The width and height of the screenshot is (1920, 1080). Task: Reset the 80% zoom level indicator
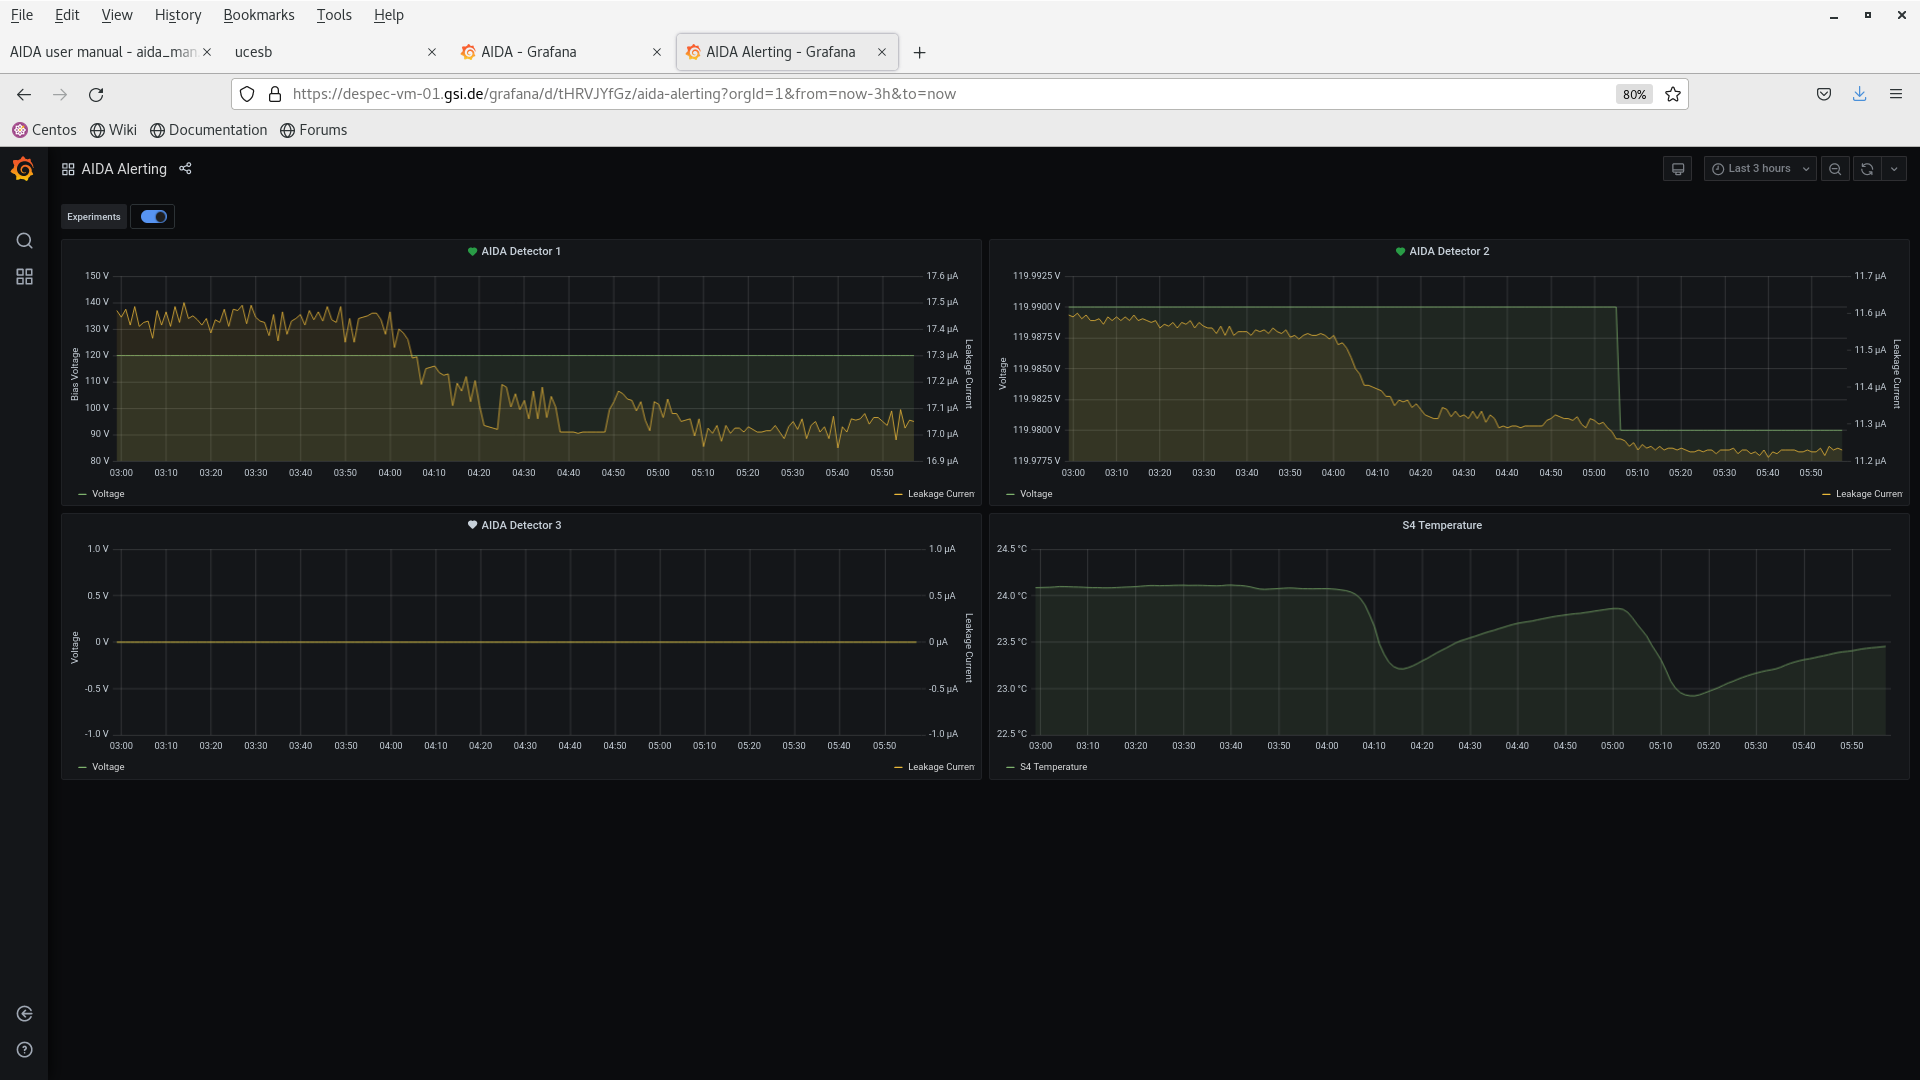tap(1634, 94)
